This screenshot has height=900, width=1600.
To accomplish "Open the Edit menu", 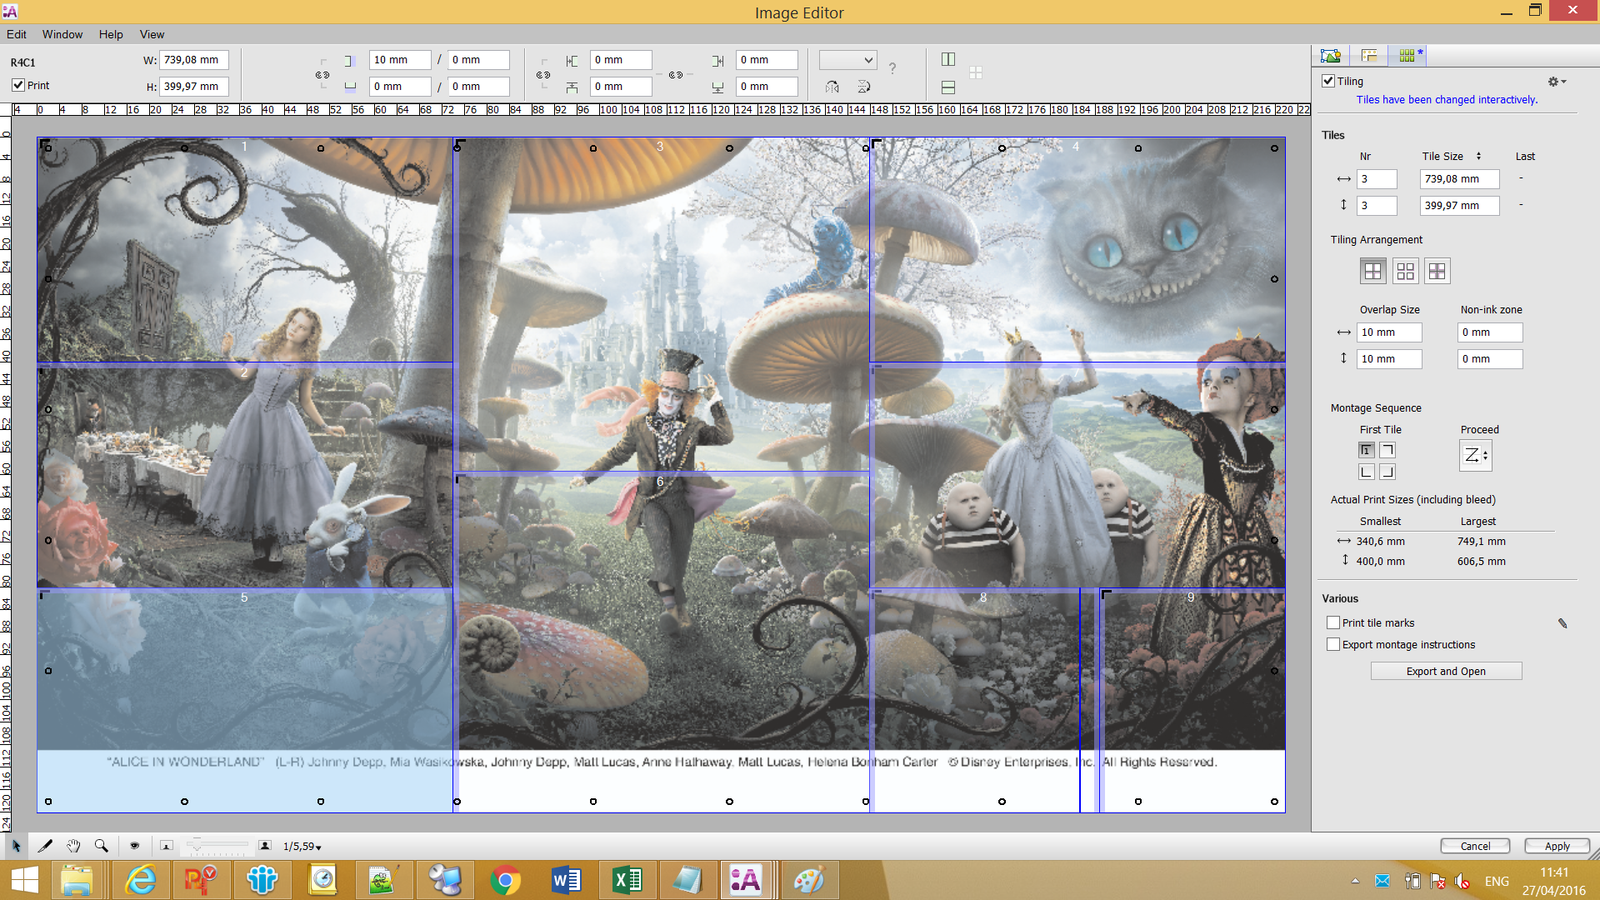I will click(16, 34).
